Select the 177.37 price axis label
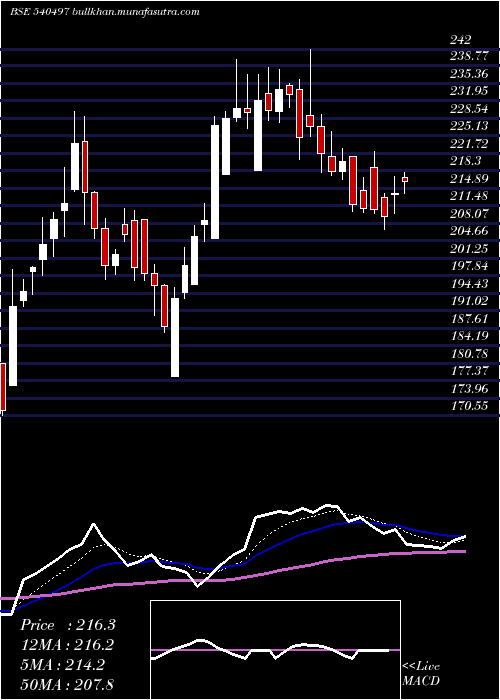 click(x=469, y=371)
